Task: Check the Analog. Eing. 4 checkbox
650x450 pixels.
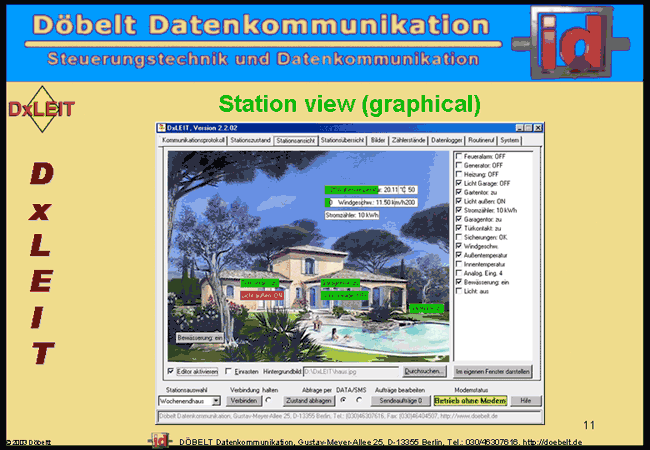Action: pos(459,273)
